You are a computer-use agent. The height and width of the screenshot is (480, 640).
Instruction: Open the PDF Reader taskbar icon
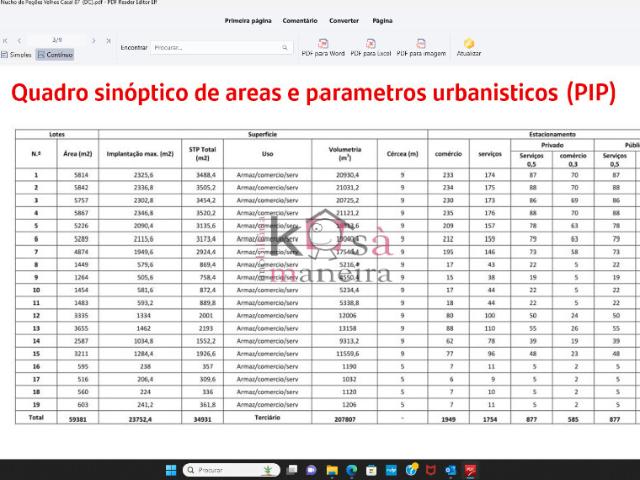click(x=470, y=470)
